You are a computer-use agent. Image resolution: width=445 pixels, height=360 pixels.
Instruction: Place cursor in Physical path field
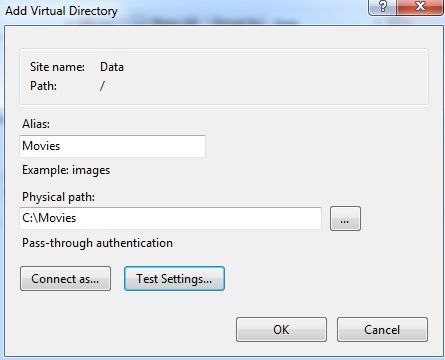[x=170, y=218]
